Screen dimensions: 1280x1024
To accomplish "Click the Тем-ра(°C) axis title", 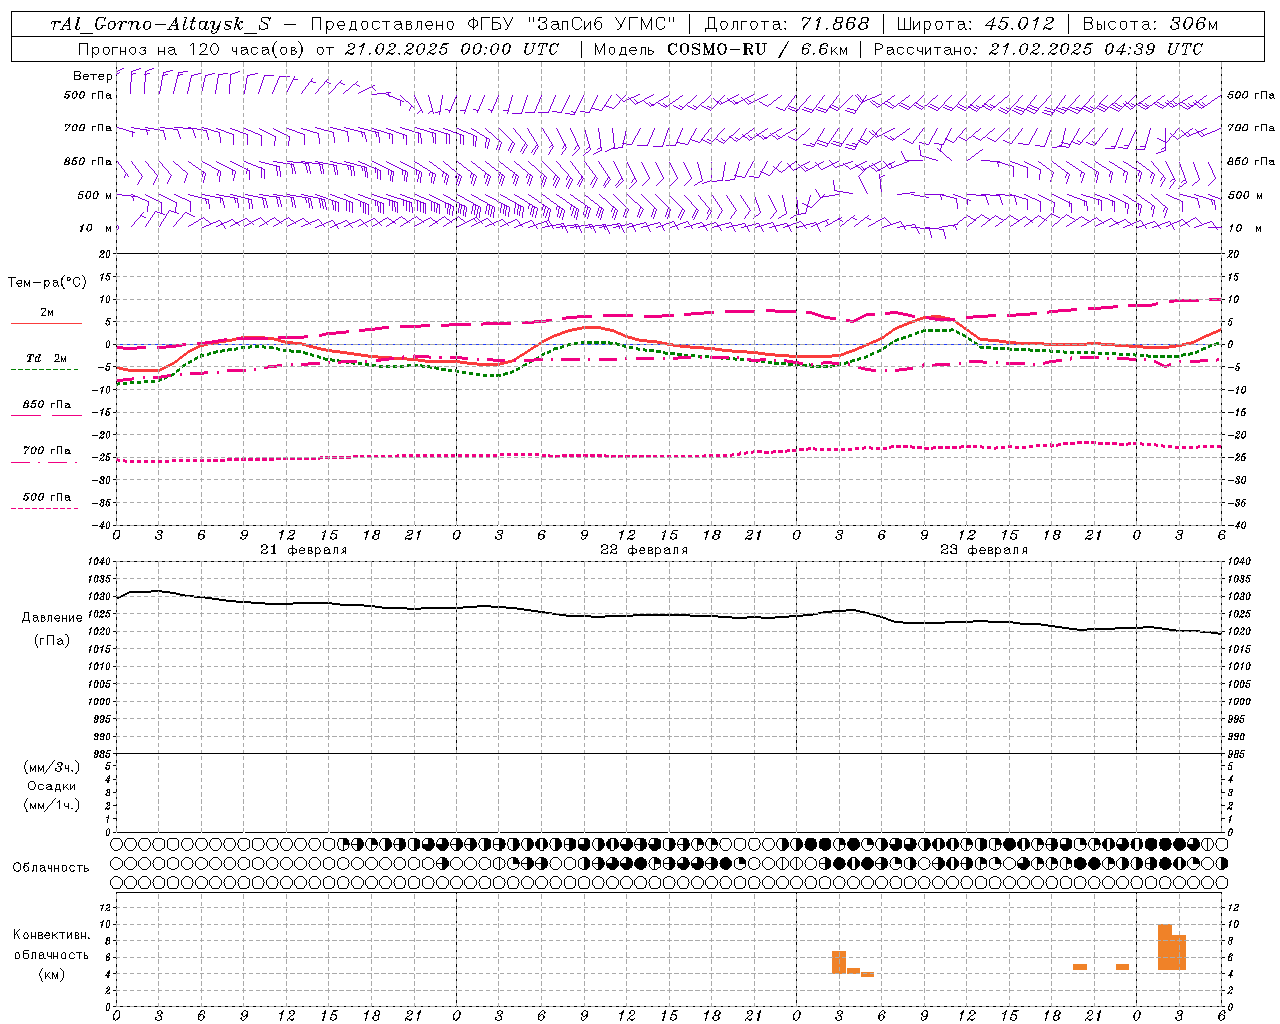I will (47, 283).
